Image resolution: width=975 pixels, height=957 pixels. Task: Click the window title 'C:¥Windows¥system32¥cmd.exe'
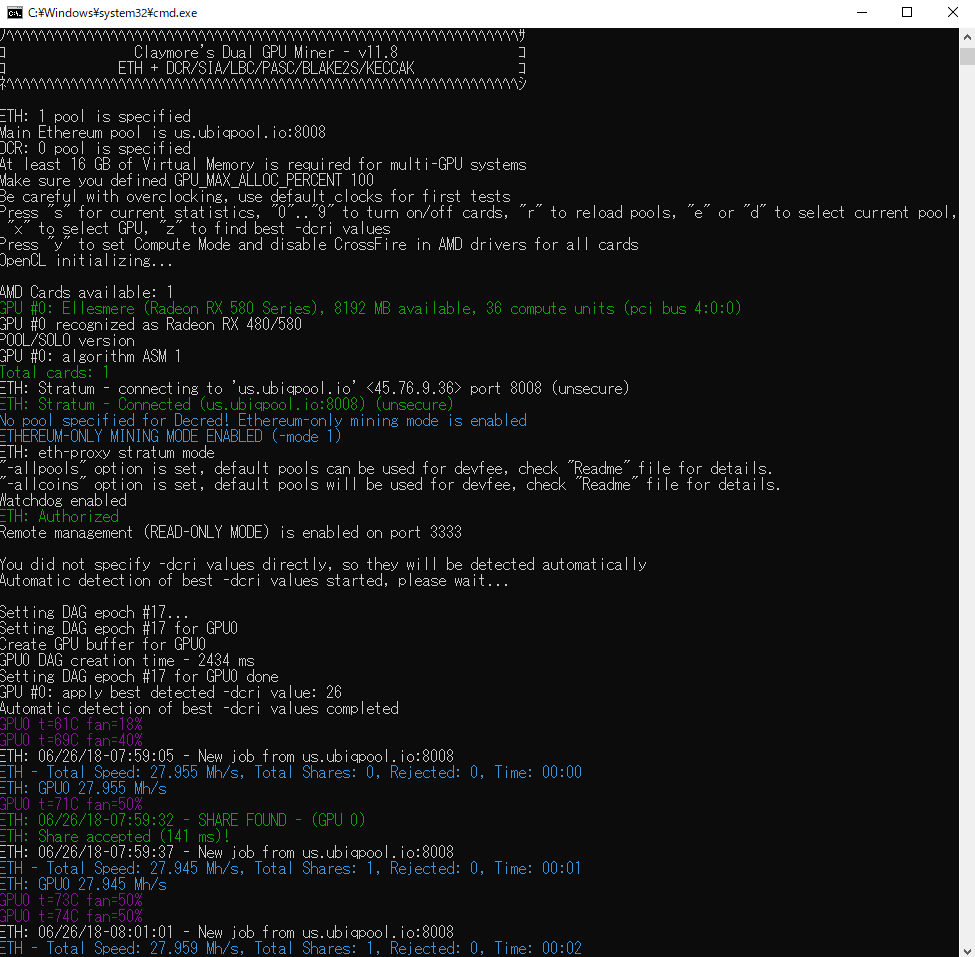pyautogui.click(x=113, y=12)
